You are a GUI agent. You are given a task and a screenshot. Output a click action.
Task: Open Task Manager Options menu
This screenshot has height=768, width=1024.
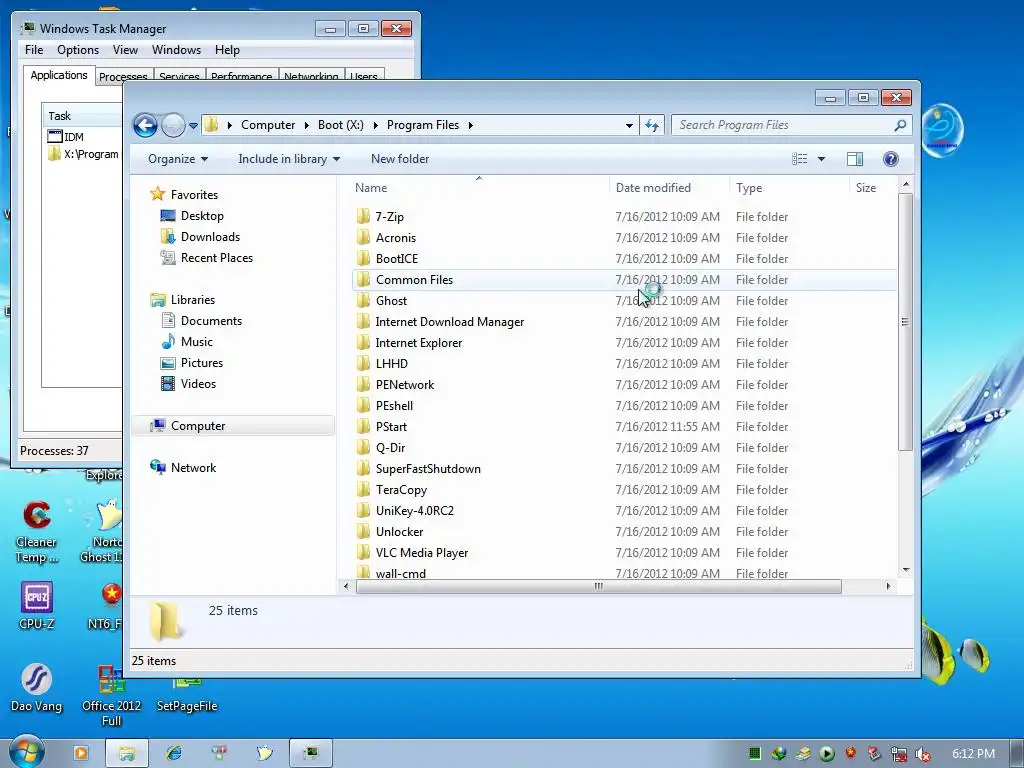[x=78, y=50]
